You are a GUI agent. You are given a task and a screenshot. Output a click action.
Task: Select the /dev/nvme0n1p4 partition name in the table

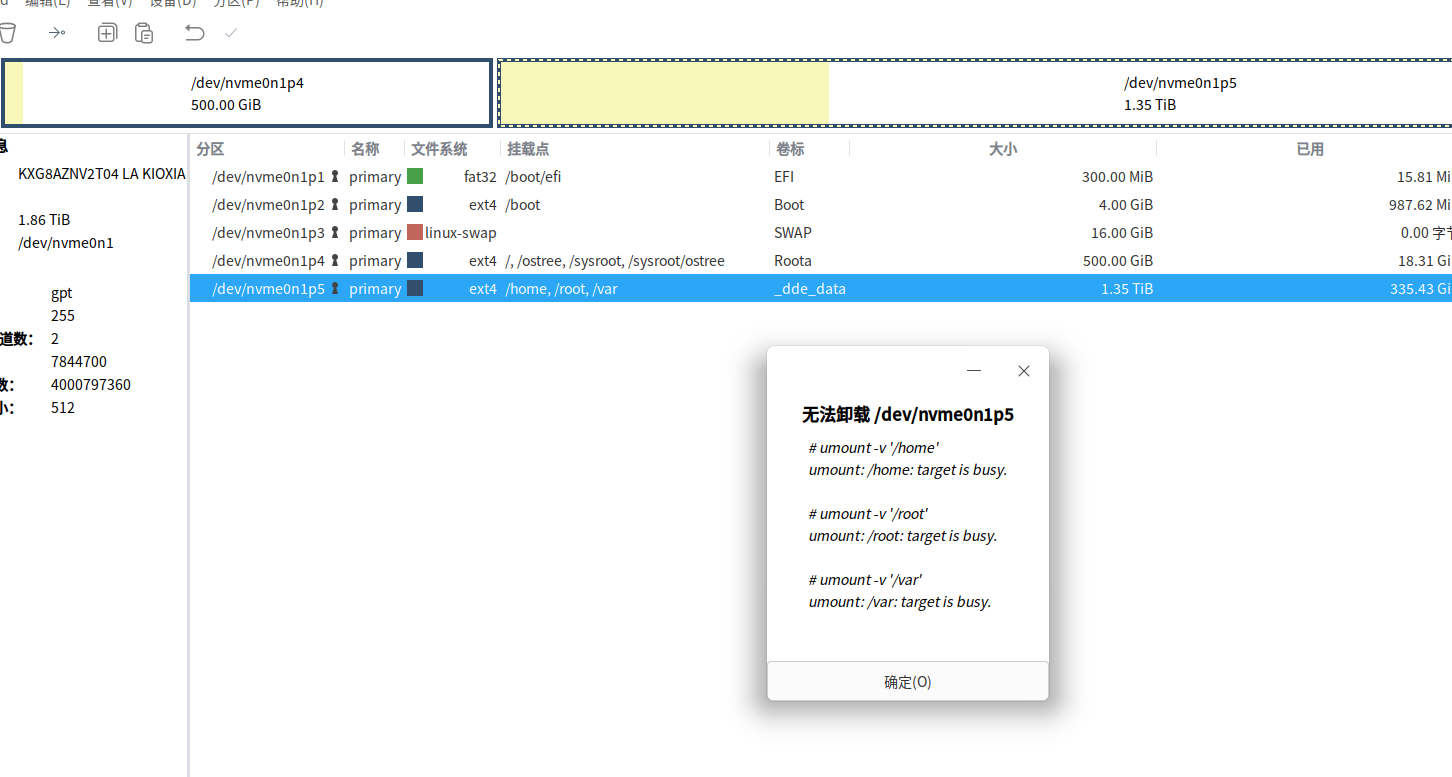[x=268, y=261]
